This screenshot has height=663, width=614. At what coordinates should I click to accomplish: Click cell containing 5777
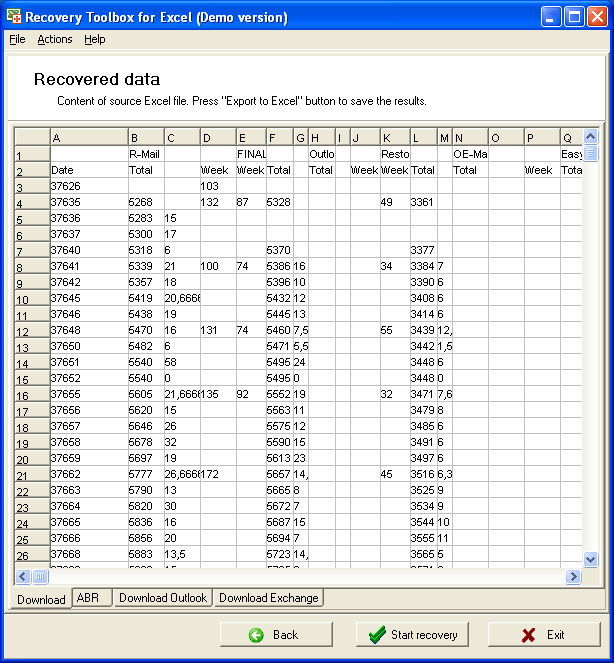coord(146,474)
